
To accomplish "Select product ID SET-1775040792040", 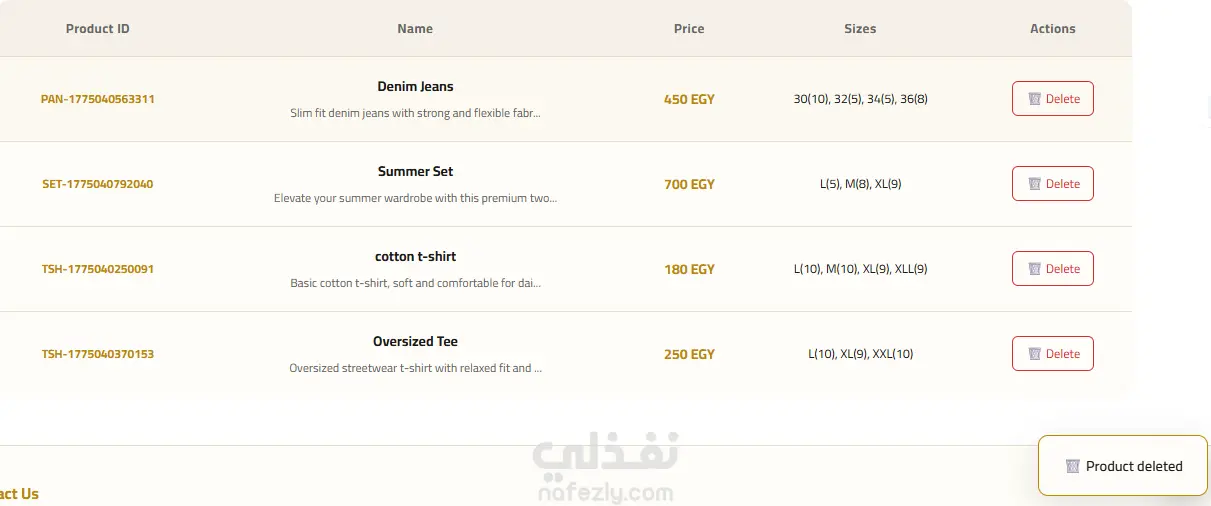I will pos(98,185).
